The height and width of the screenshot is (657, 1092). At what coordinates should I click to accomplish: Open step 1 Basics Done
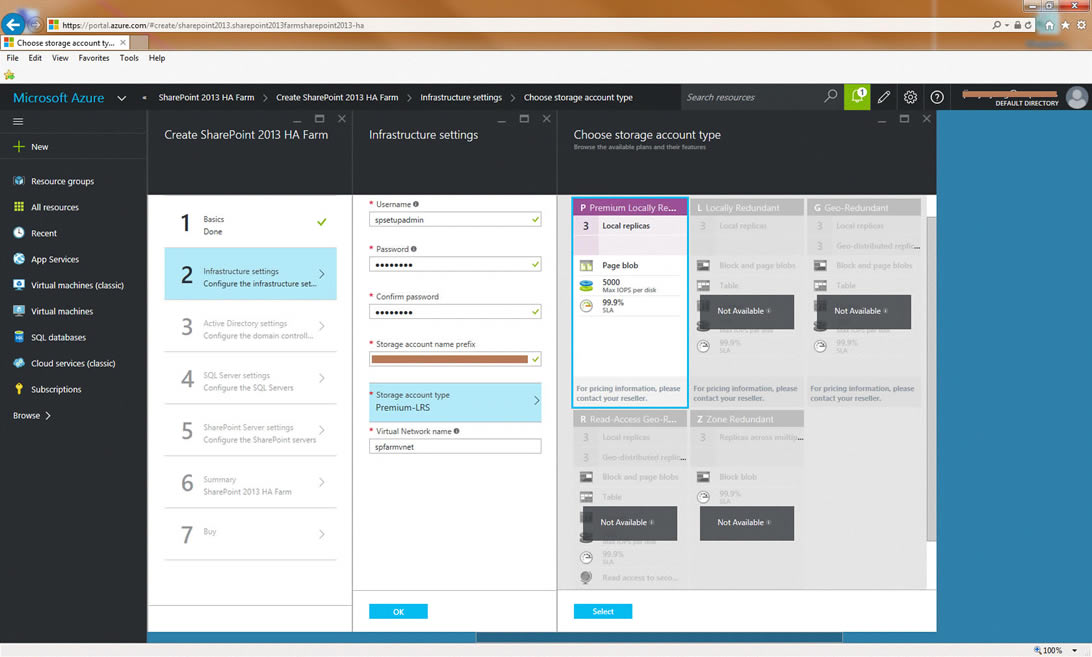tap(250, 223)
